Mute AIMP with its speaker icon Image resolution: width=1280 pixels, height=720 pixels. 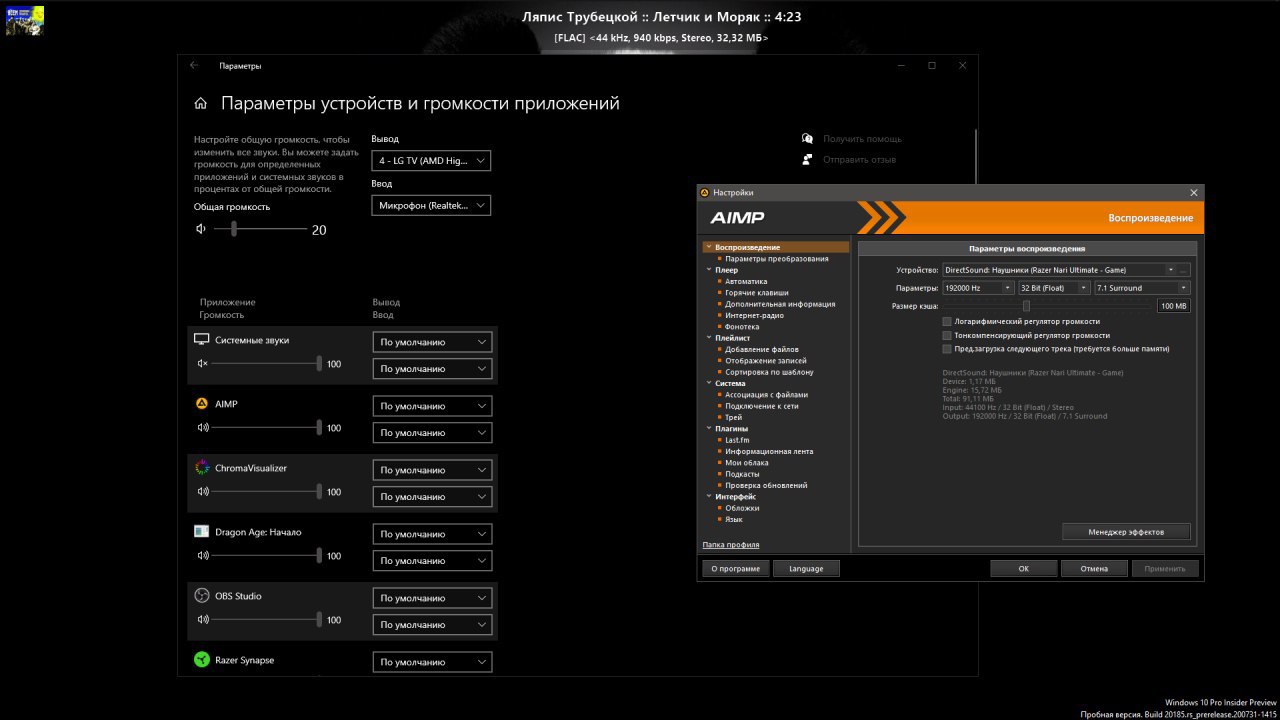coord(203,428)
